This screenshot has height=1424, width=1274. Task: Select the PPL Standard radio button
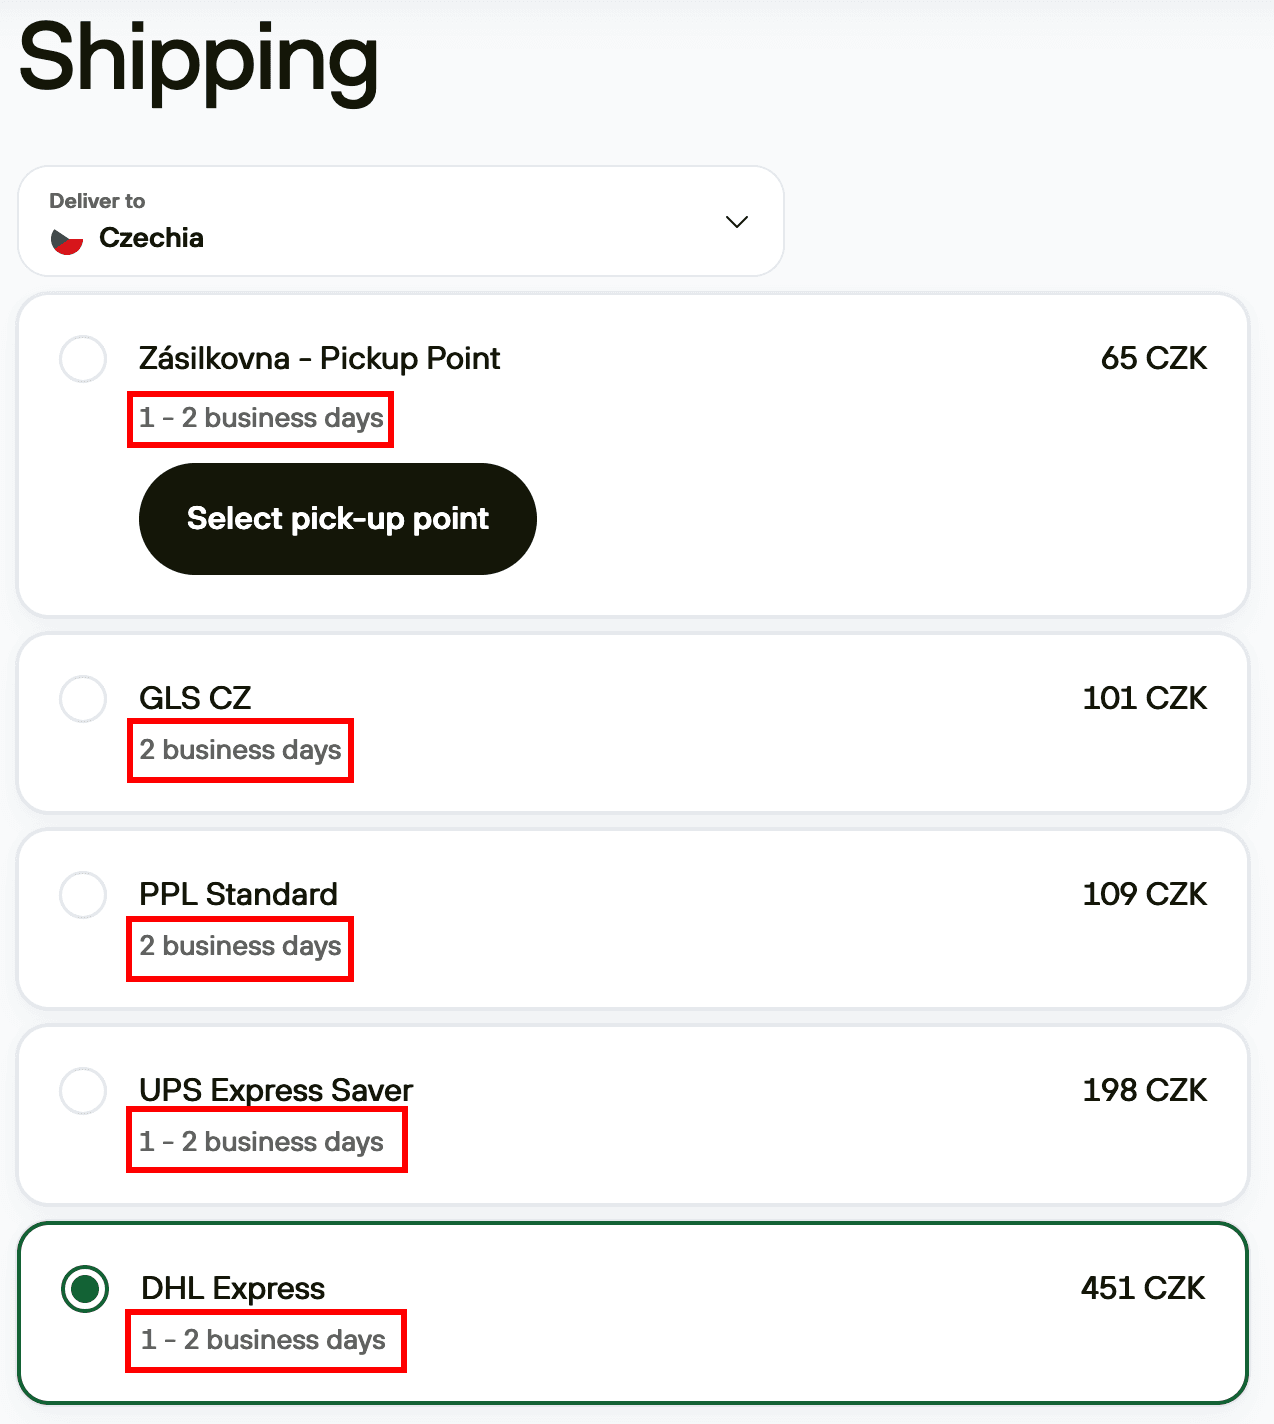click(x=83, y=895)
